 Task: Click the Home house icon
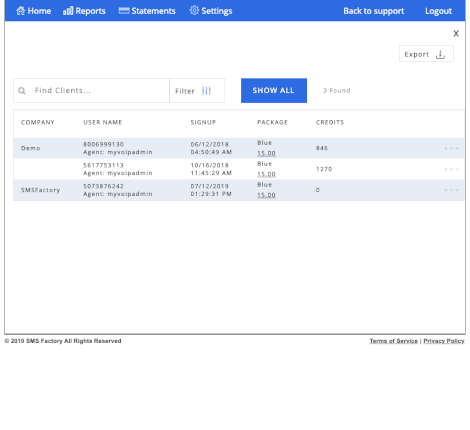point(21,11)
